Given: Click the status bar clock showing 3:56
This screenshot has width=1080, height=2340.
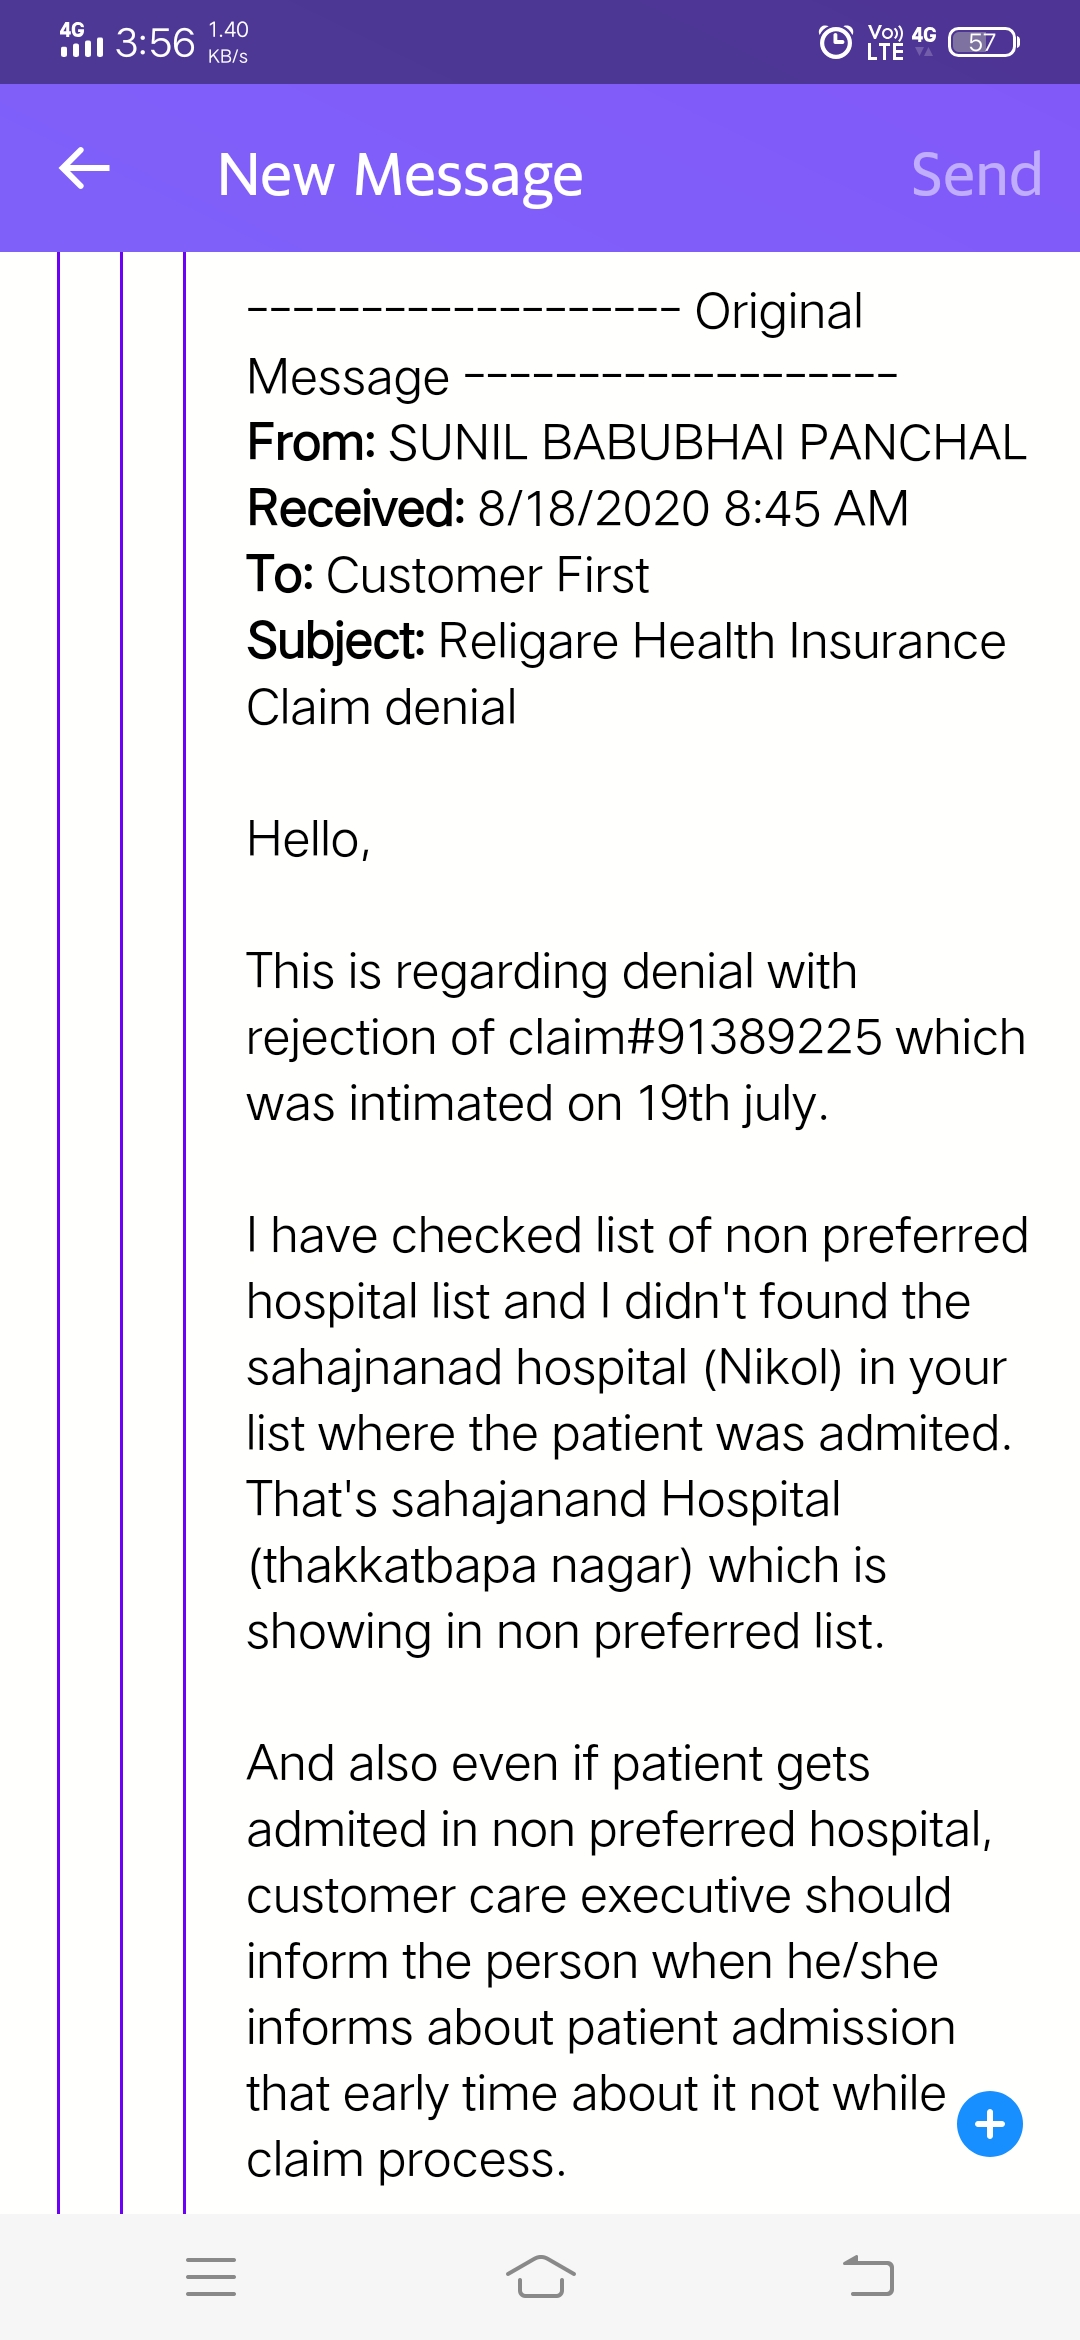Looking at the screenshot, I should point(155,43).
